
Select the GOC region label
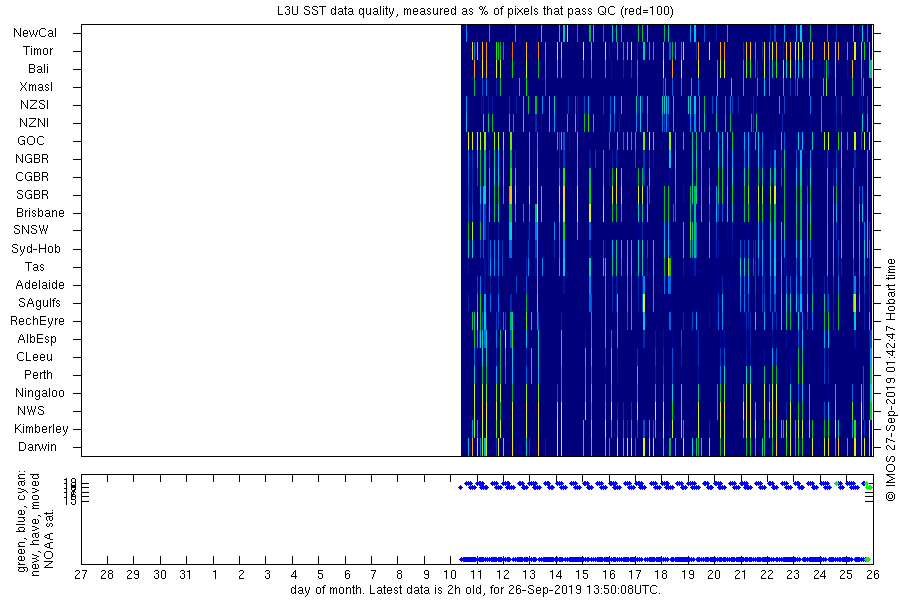point(31,141)
